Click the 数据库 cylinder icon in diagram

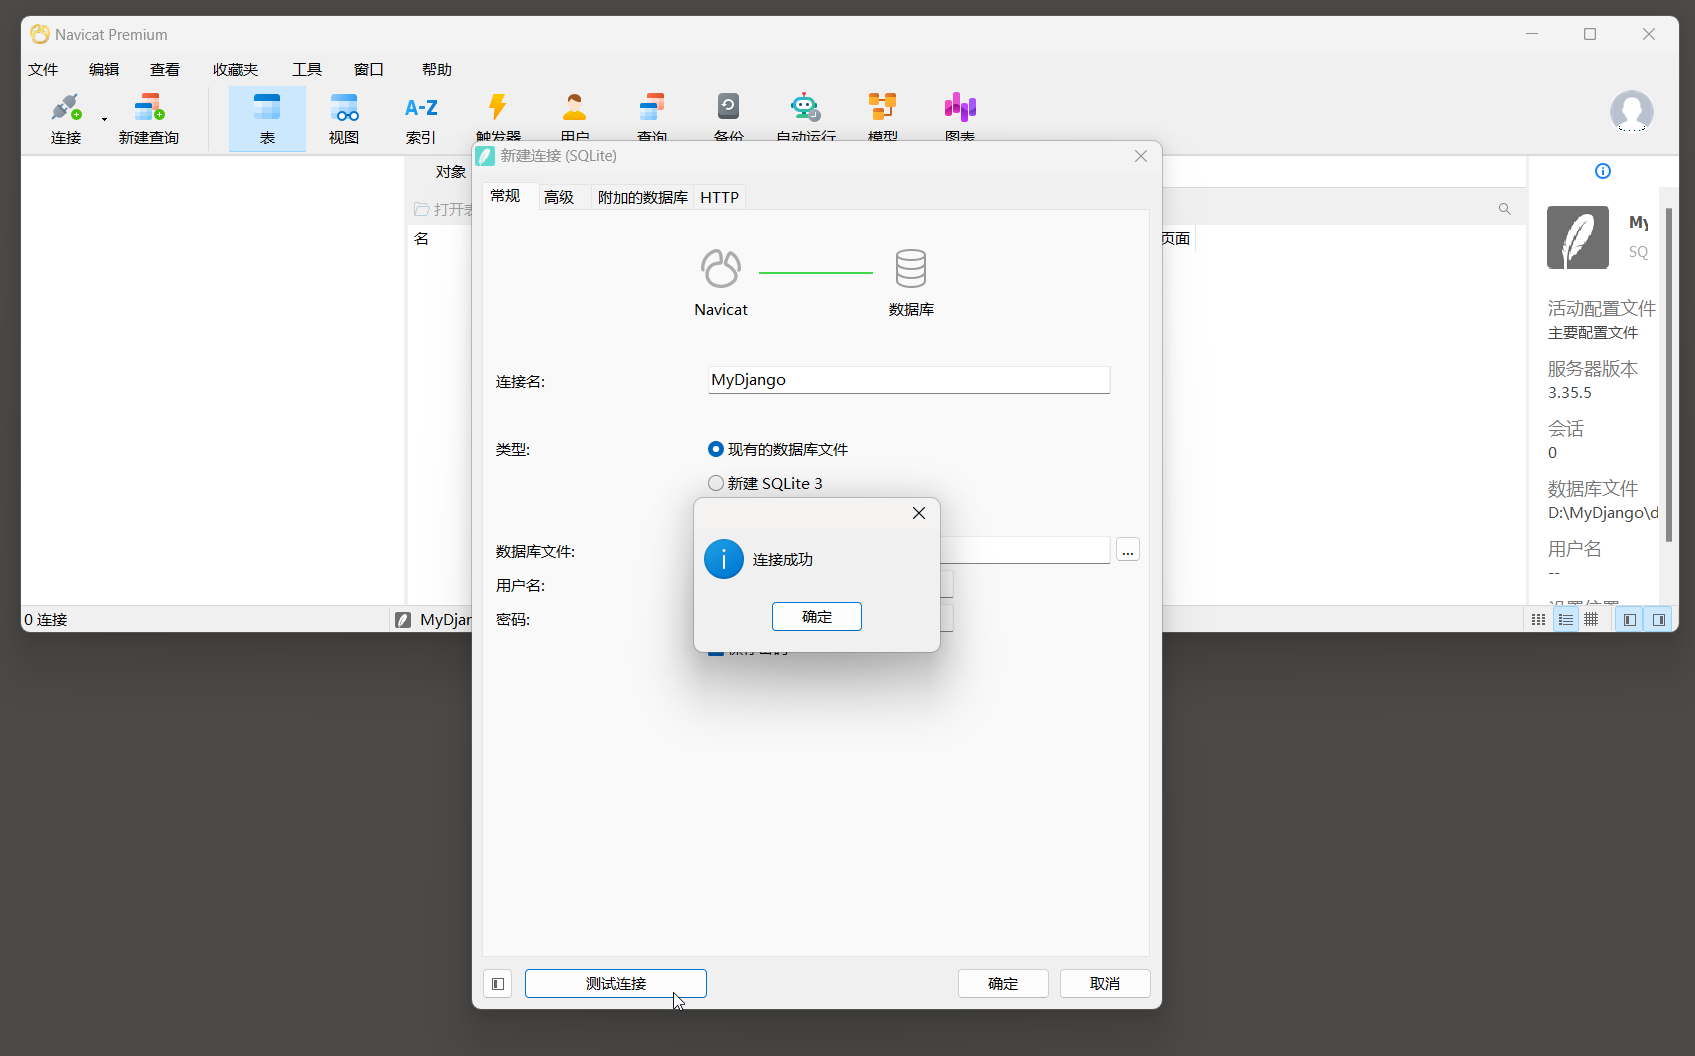click(911, 269)
